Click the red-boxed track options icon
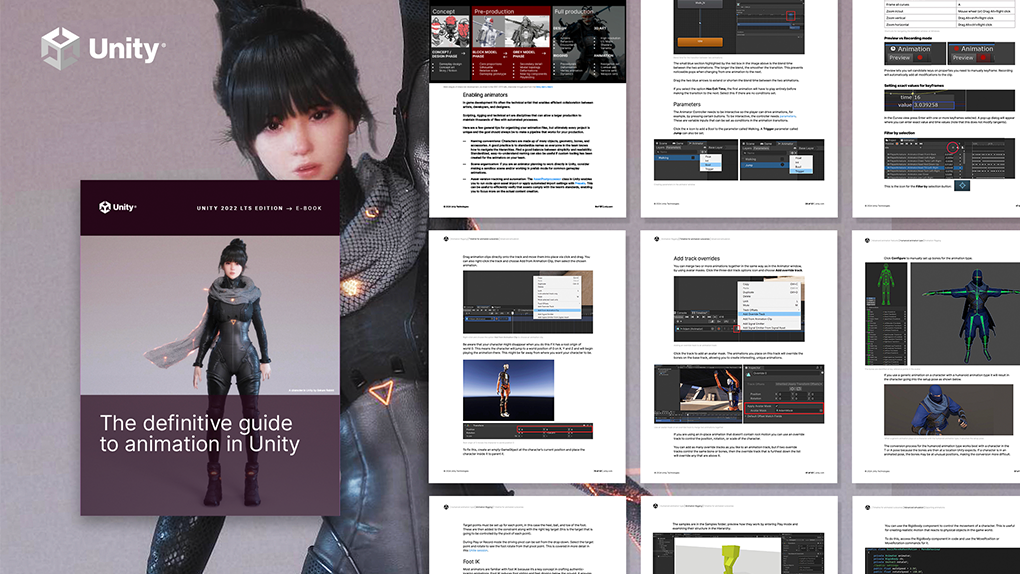Screen dimensions: 1020x574 pos(736,329)
